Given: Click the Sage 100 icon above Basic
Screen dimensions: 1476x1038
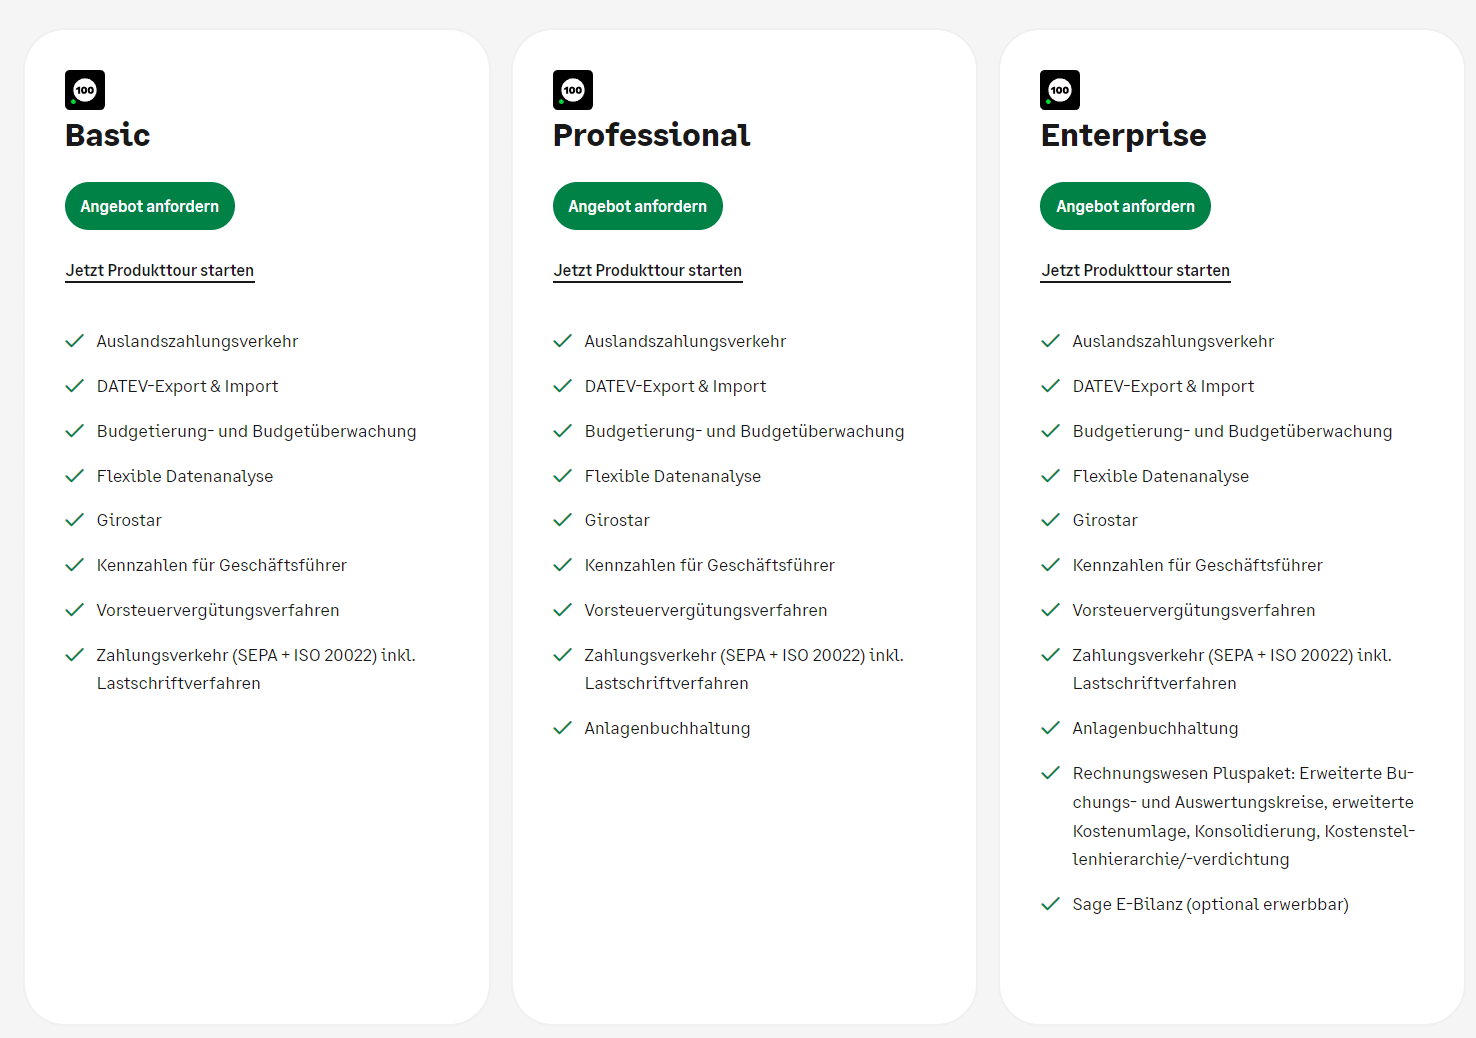Looking at the screenshot, I should 85,90.
